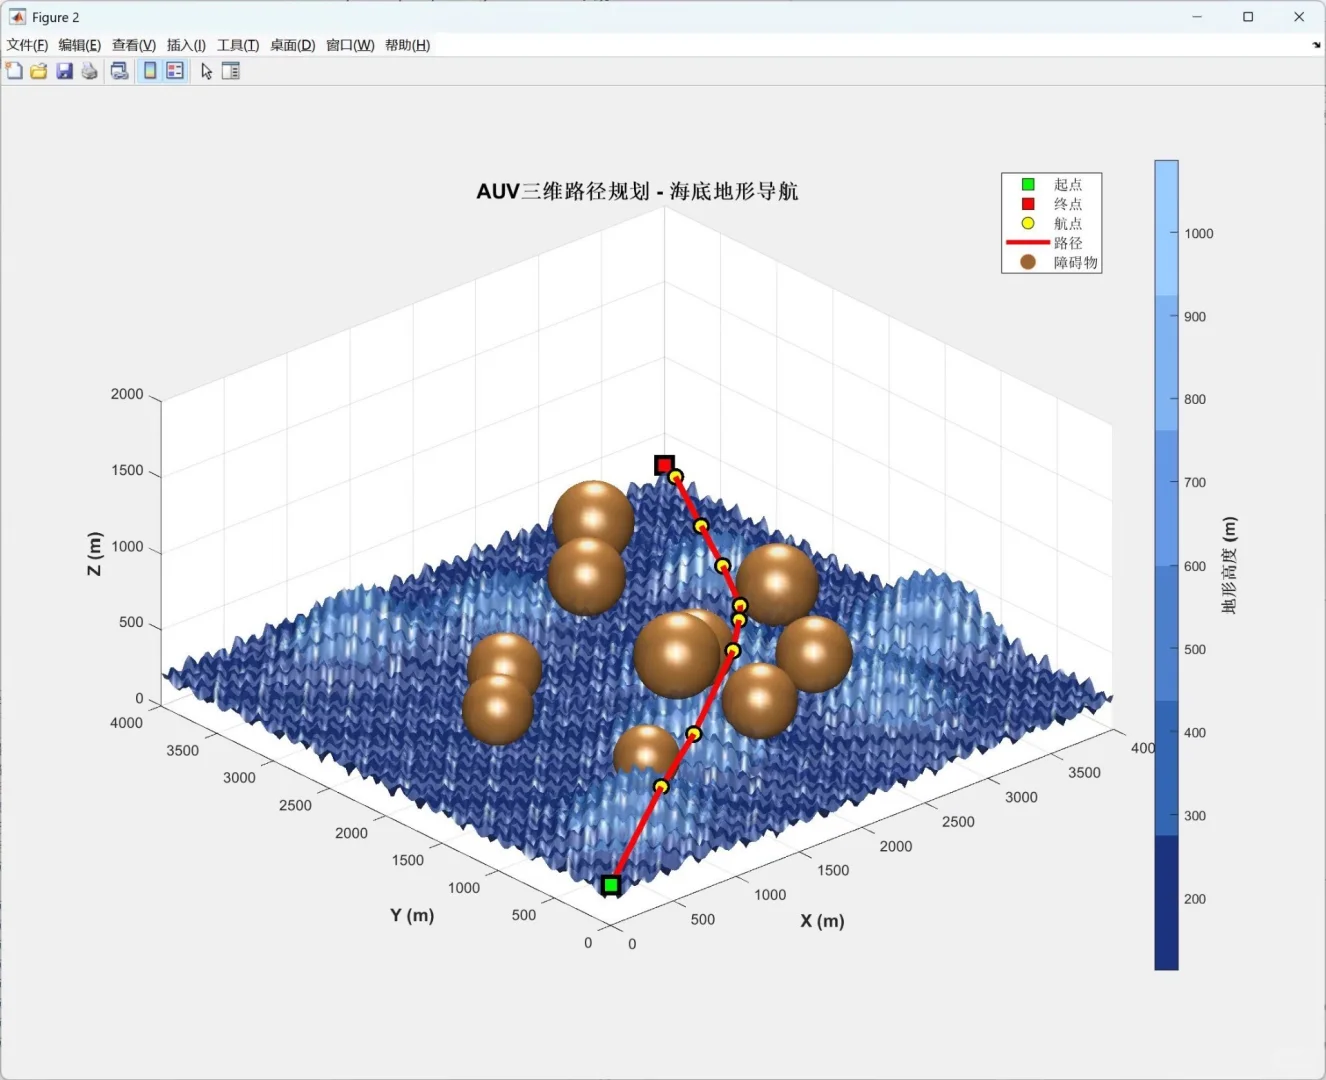The width and height of the screenshot is (1326, 1080).
Task: Toggle the Insert Legend toolbar button
Action: click(x=175, y=71)
